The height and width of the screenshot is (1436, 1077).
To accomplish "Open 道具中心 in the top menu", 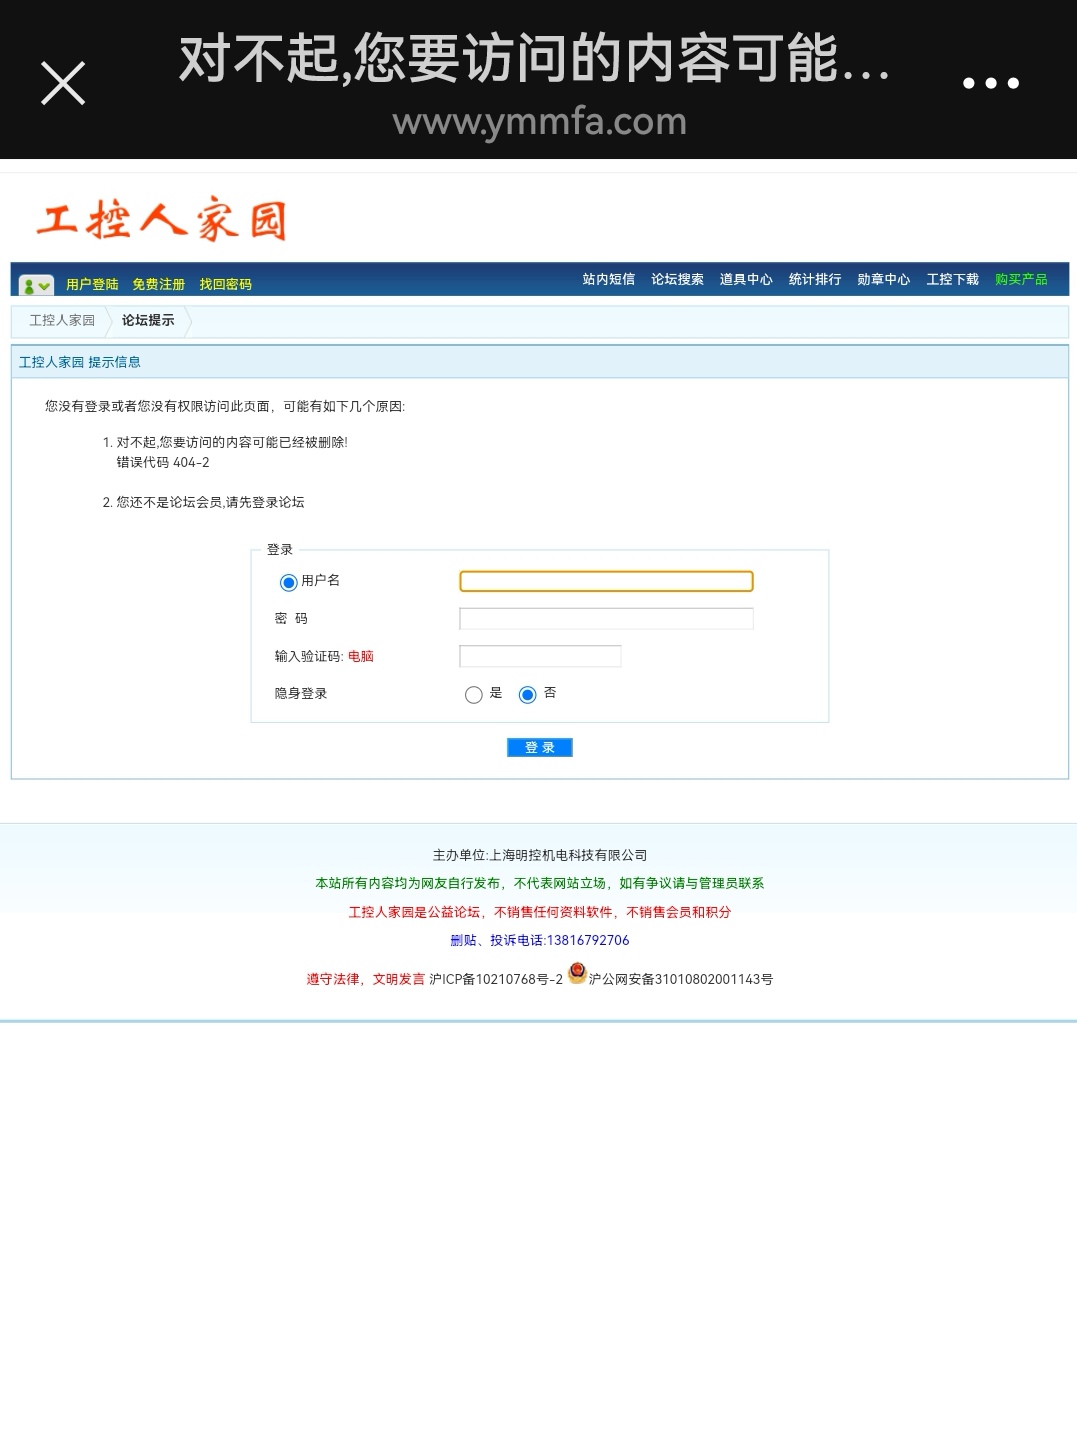I will click(746, 280).
